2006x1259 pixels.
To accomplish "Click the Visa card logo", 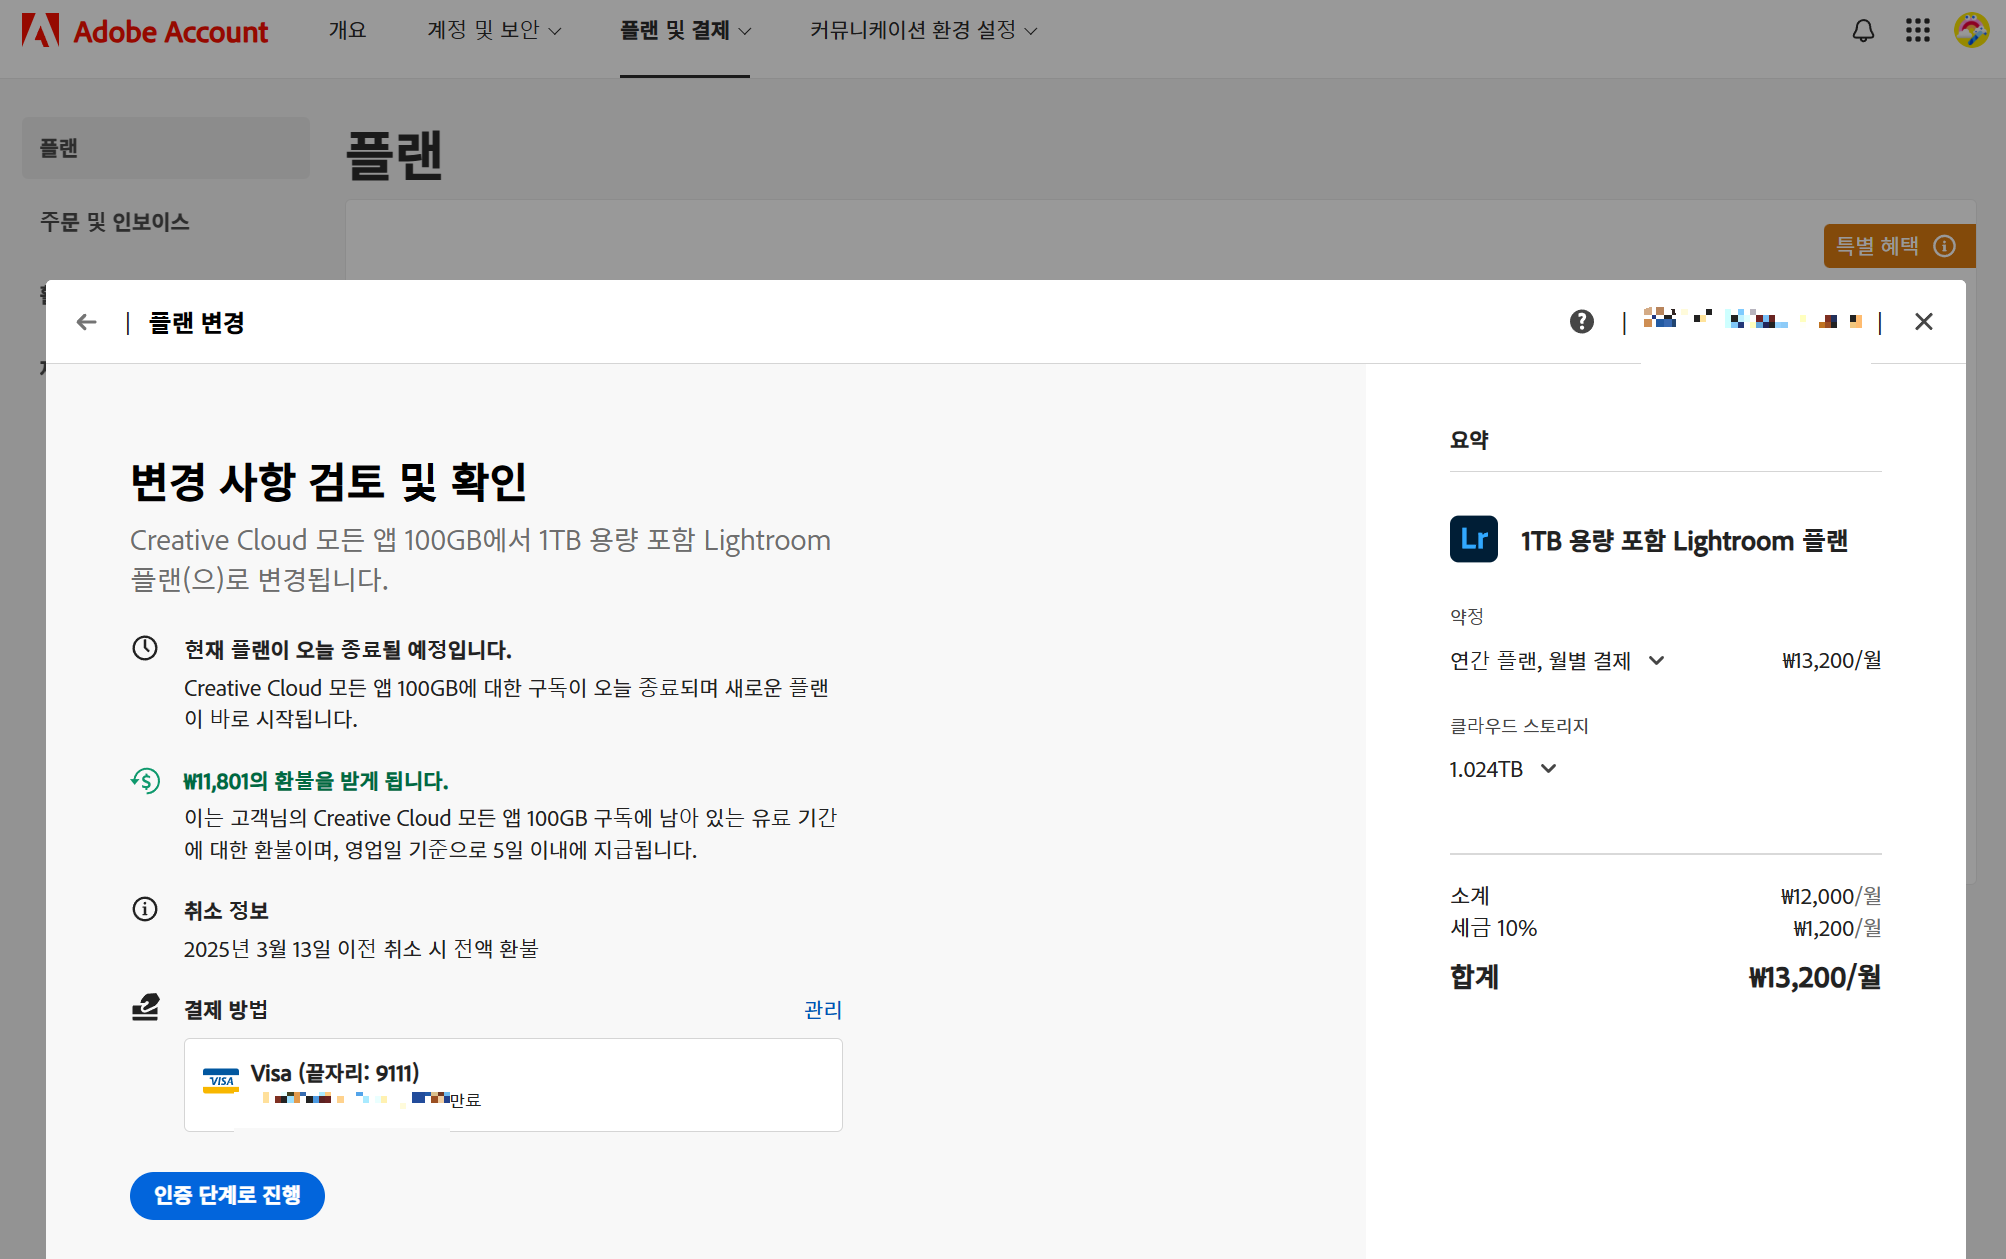I will click(x=220, y=1081).
